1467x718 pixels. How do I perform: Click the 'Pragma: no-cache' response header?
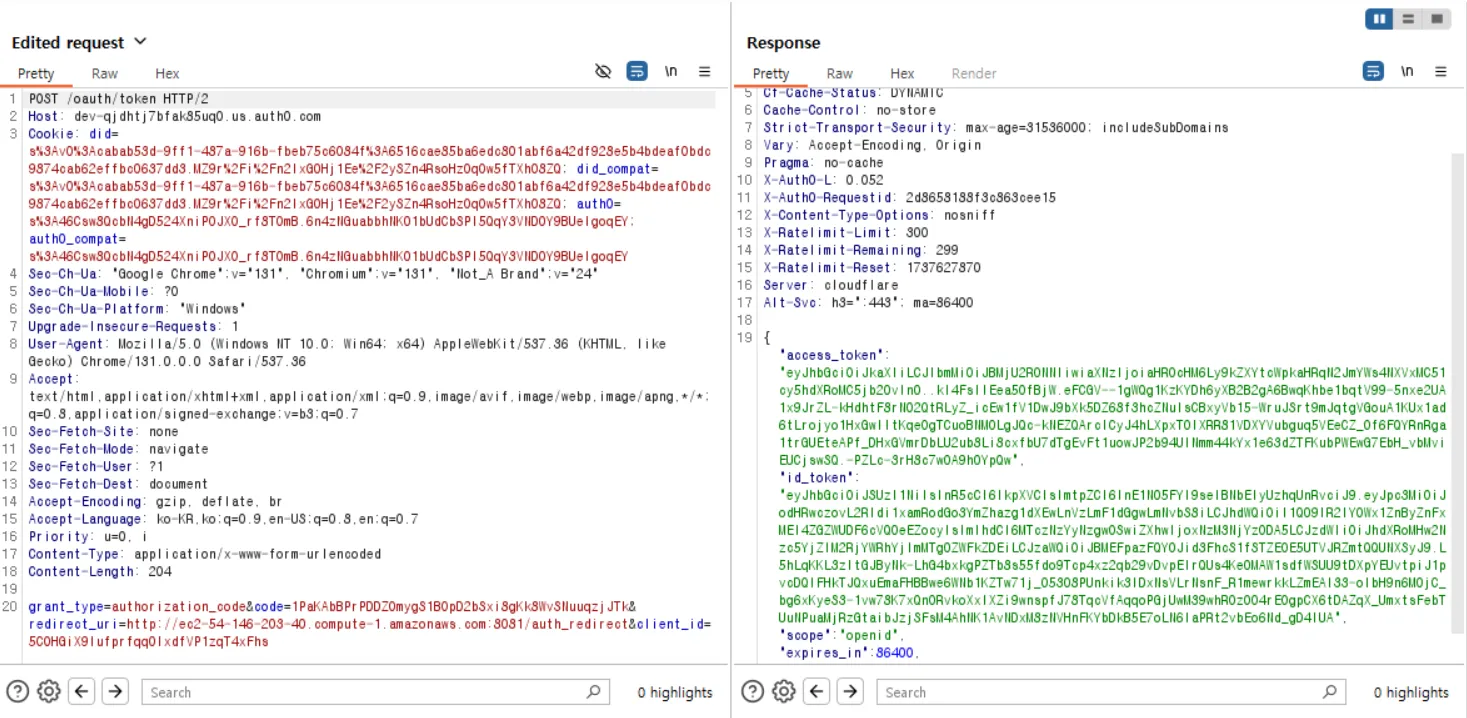click(823, 162)
